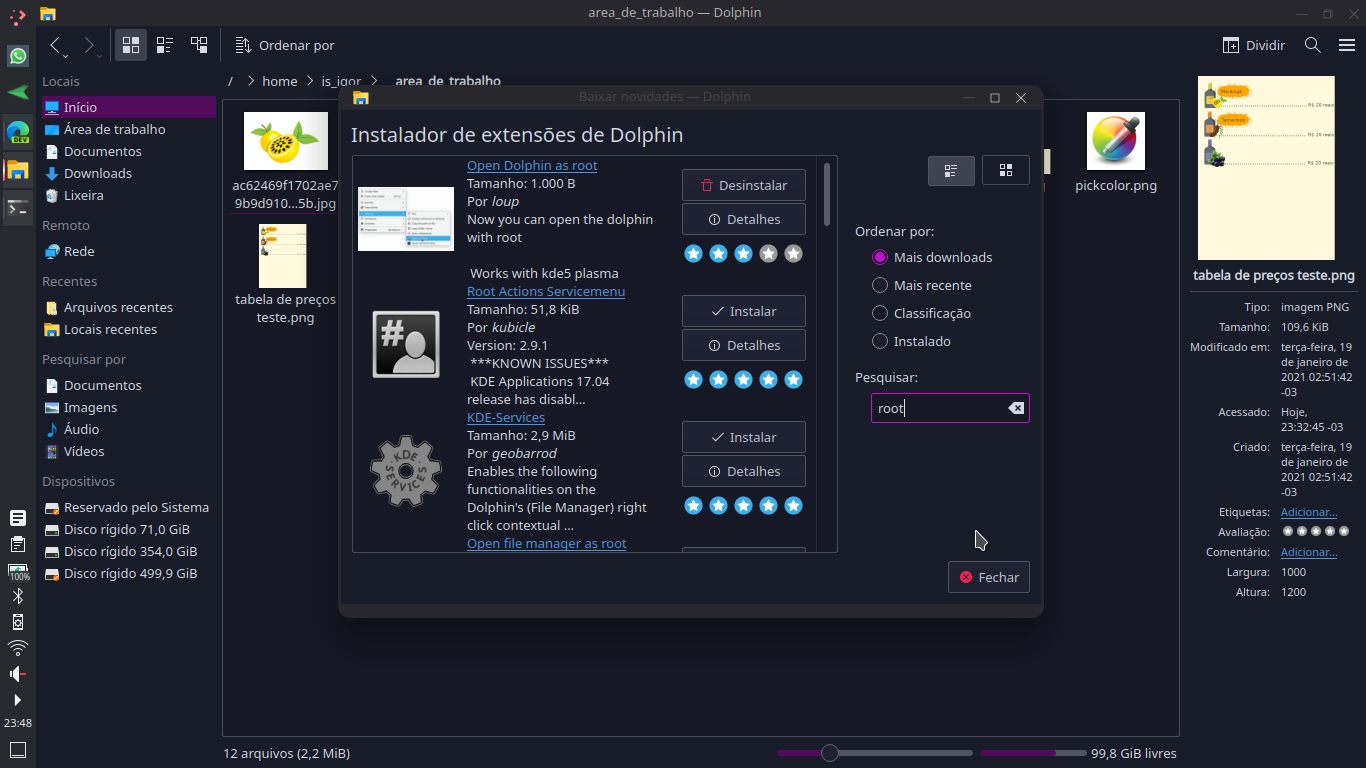
Task: Go forward in Dolphin navigation
Action: pos(90,45)
